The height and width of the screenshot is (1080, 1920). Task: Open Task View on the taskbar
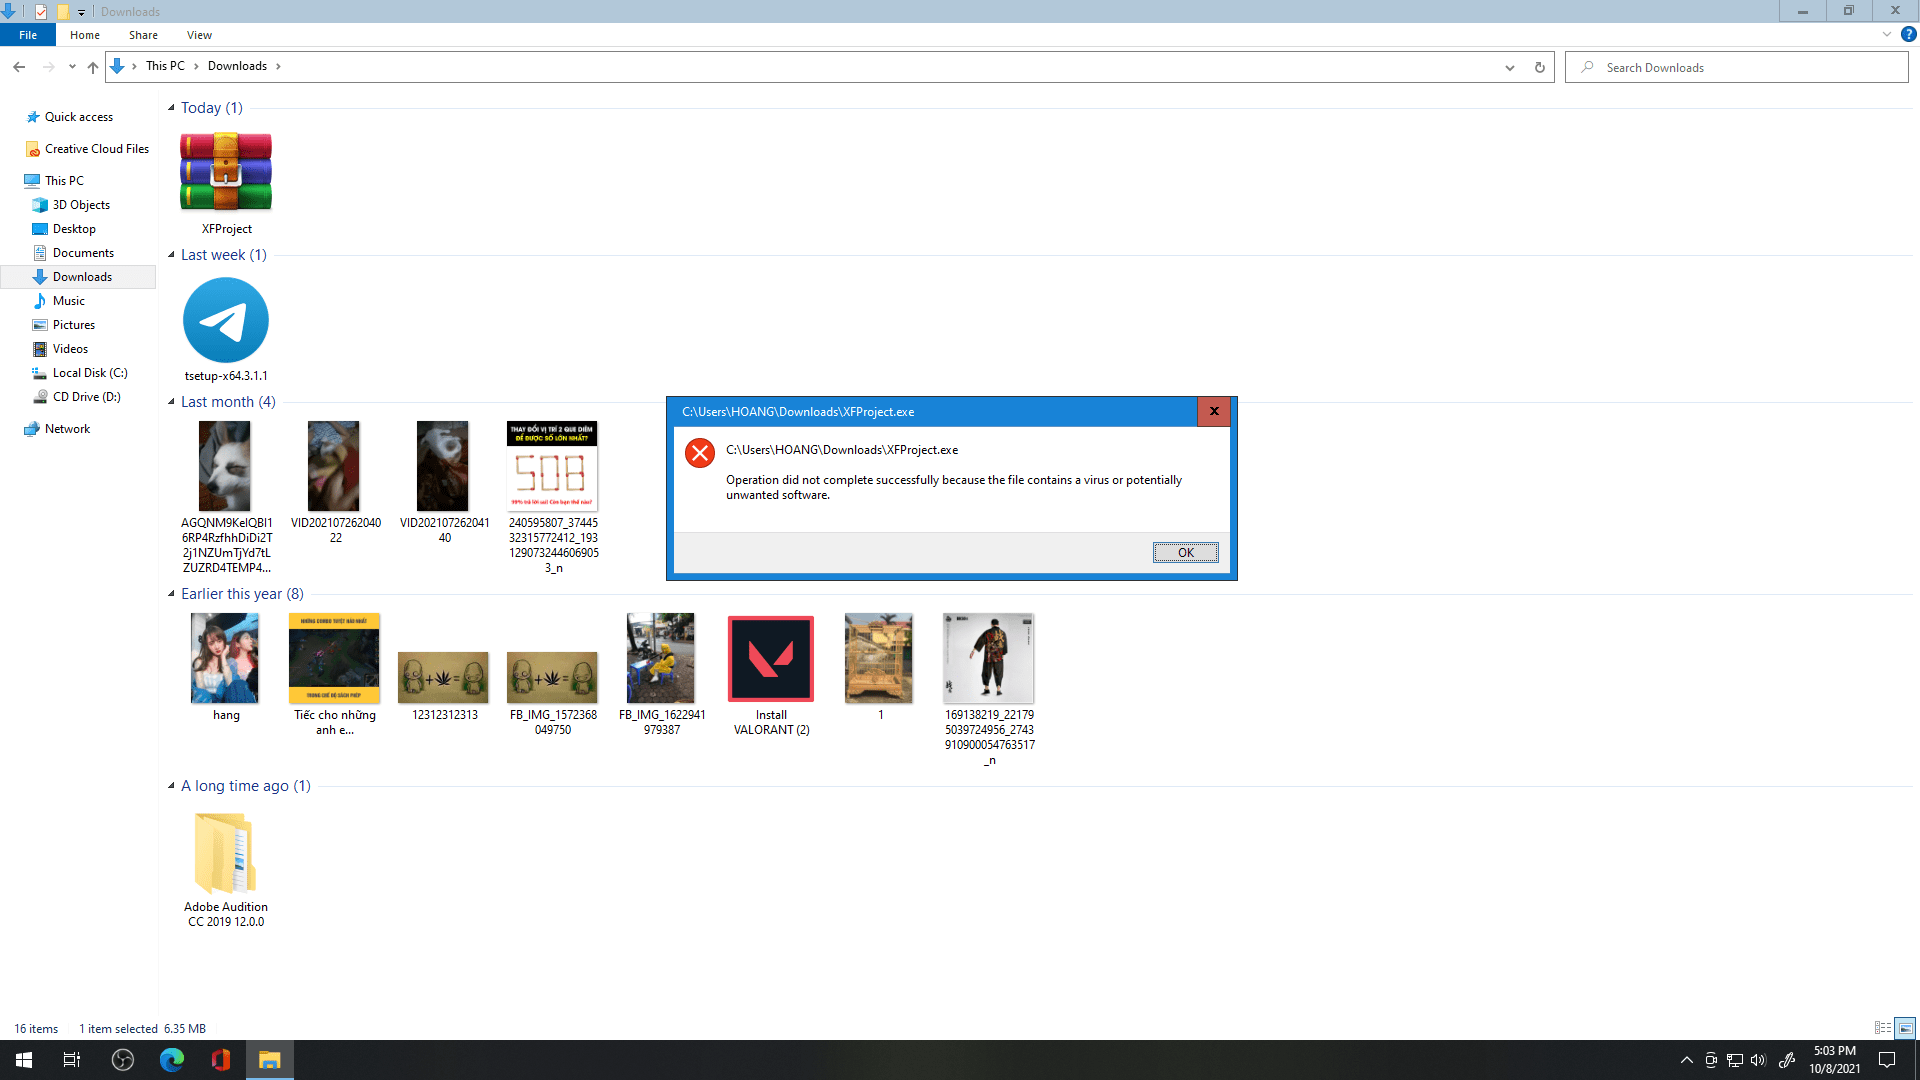click(72, 1060)
